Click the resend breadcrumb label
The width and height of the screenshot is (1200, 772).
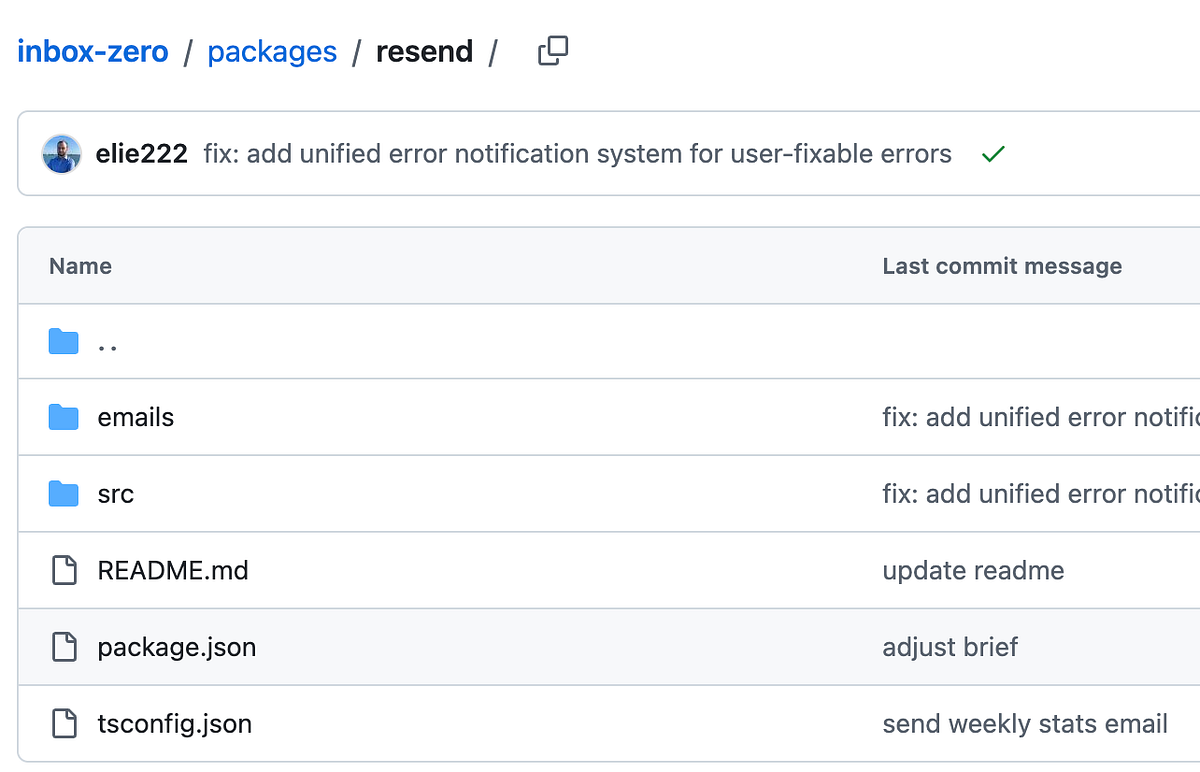pyautogui.click(x=424, y=51)
